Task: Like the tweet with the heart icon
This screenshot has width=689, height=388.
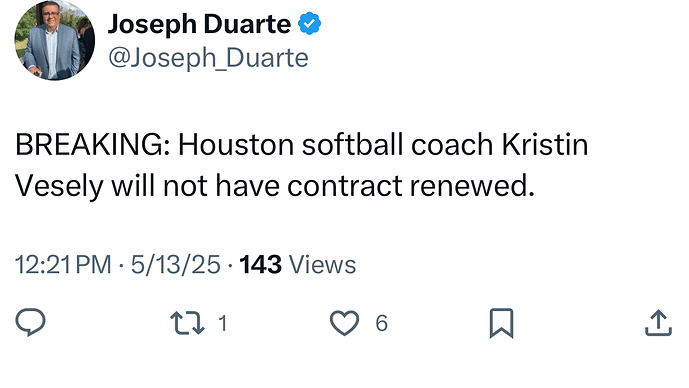Action: (x=344, y=323)
